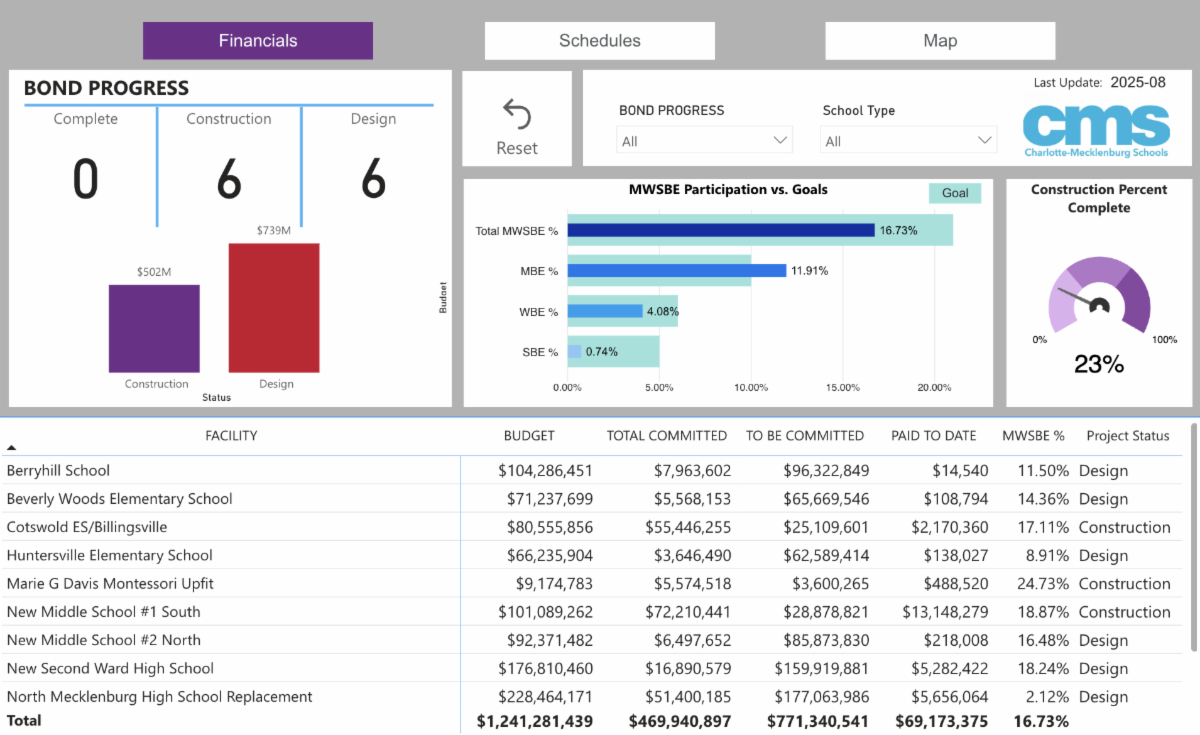Click the Total MWSBE % dark blue bar
Viewport: 1200px width, 735px height.
pos(720,230)
